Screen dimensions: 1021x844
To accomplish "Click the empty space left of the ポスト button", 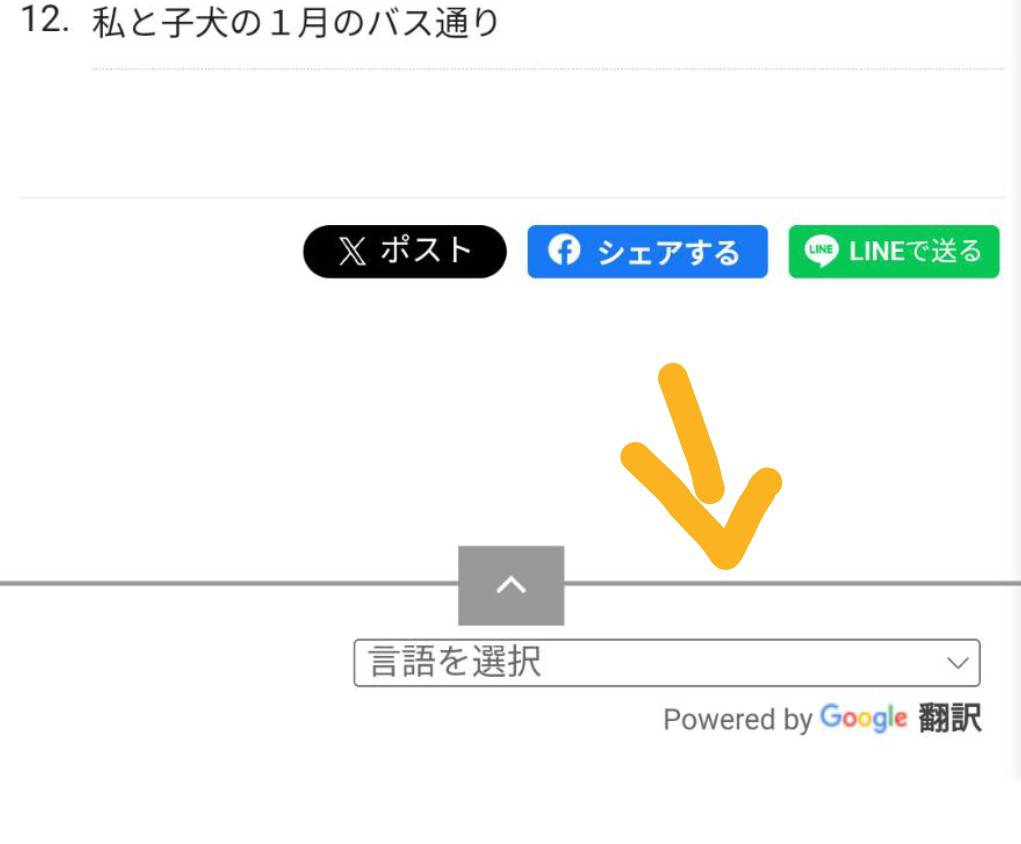I will click(160, 252).
